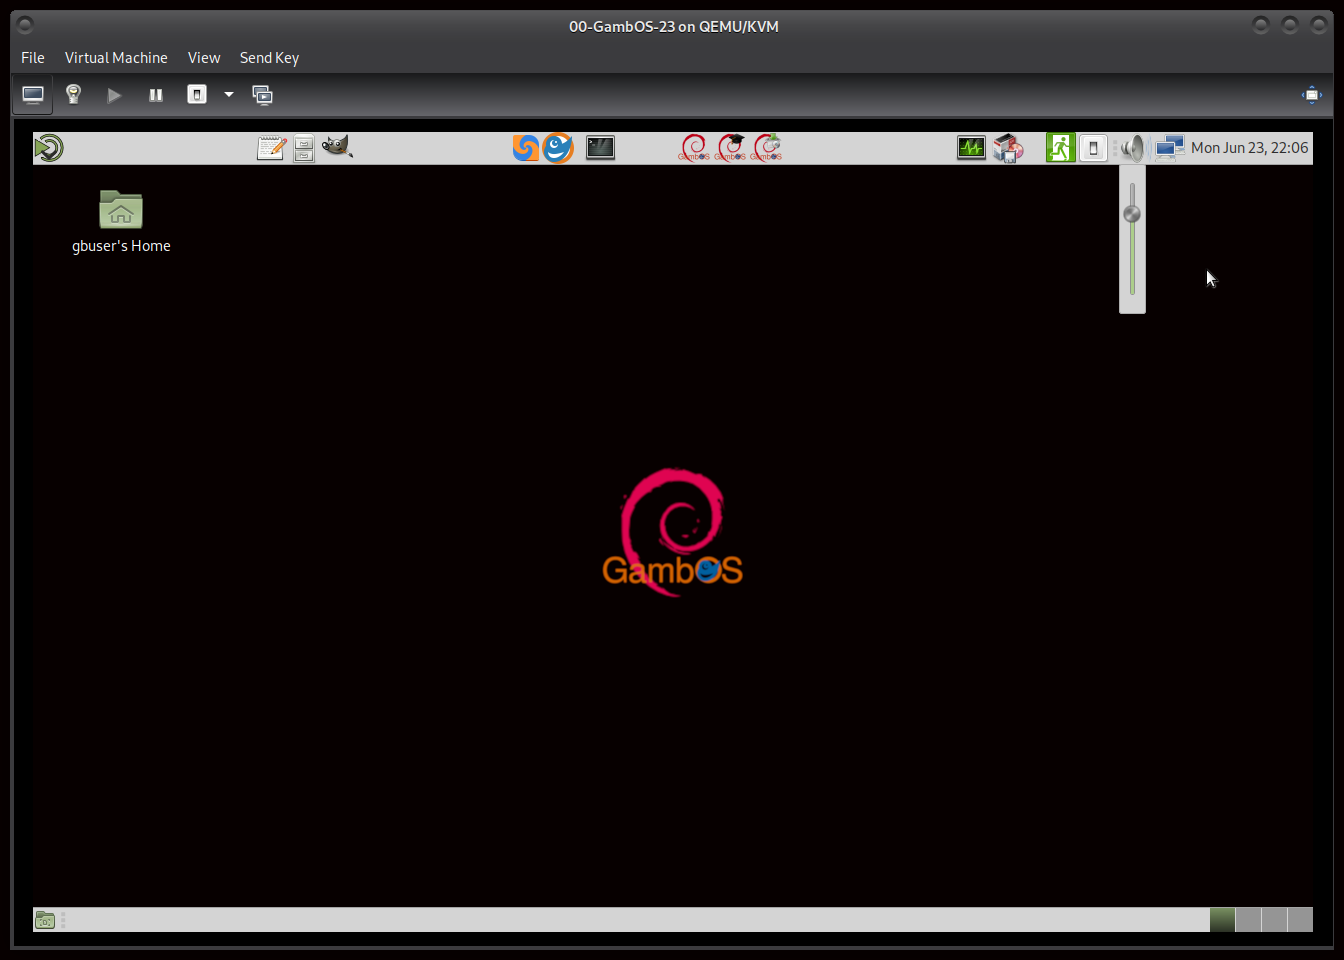Click the clock showing Mon Jun 23

[x=1249, y=148]
